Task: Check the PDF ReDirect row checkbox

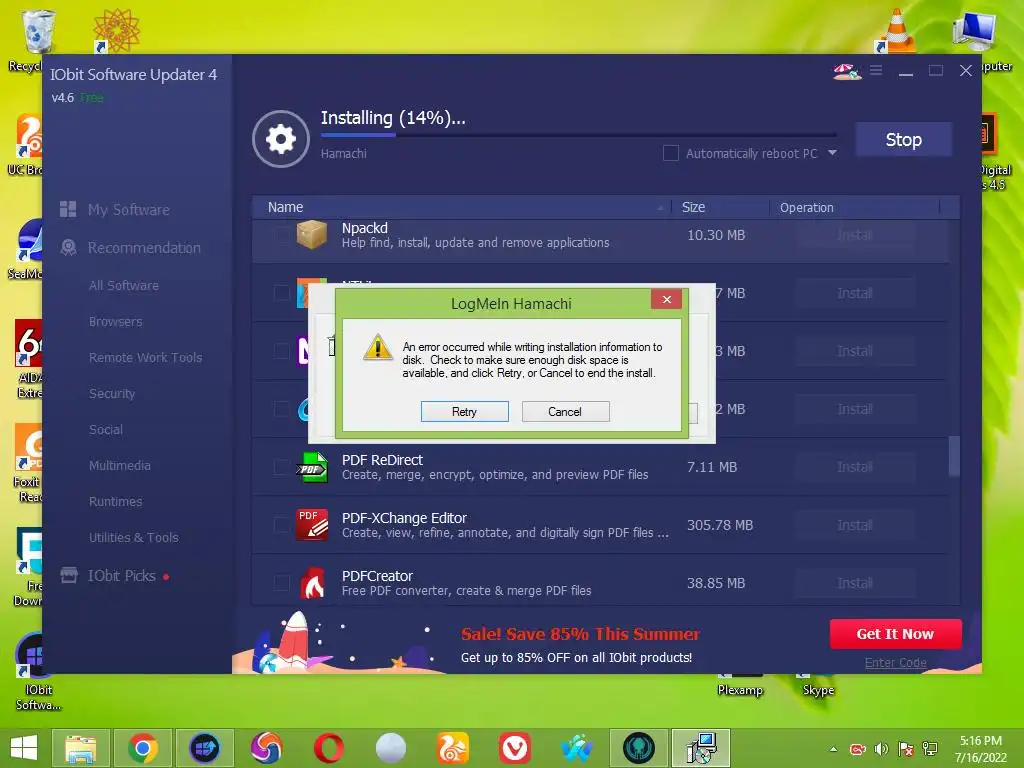Action: (x=281, y=467)
